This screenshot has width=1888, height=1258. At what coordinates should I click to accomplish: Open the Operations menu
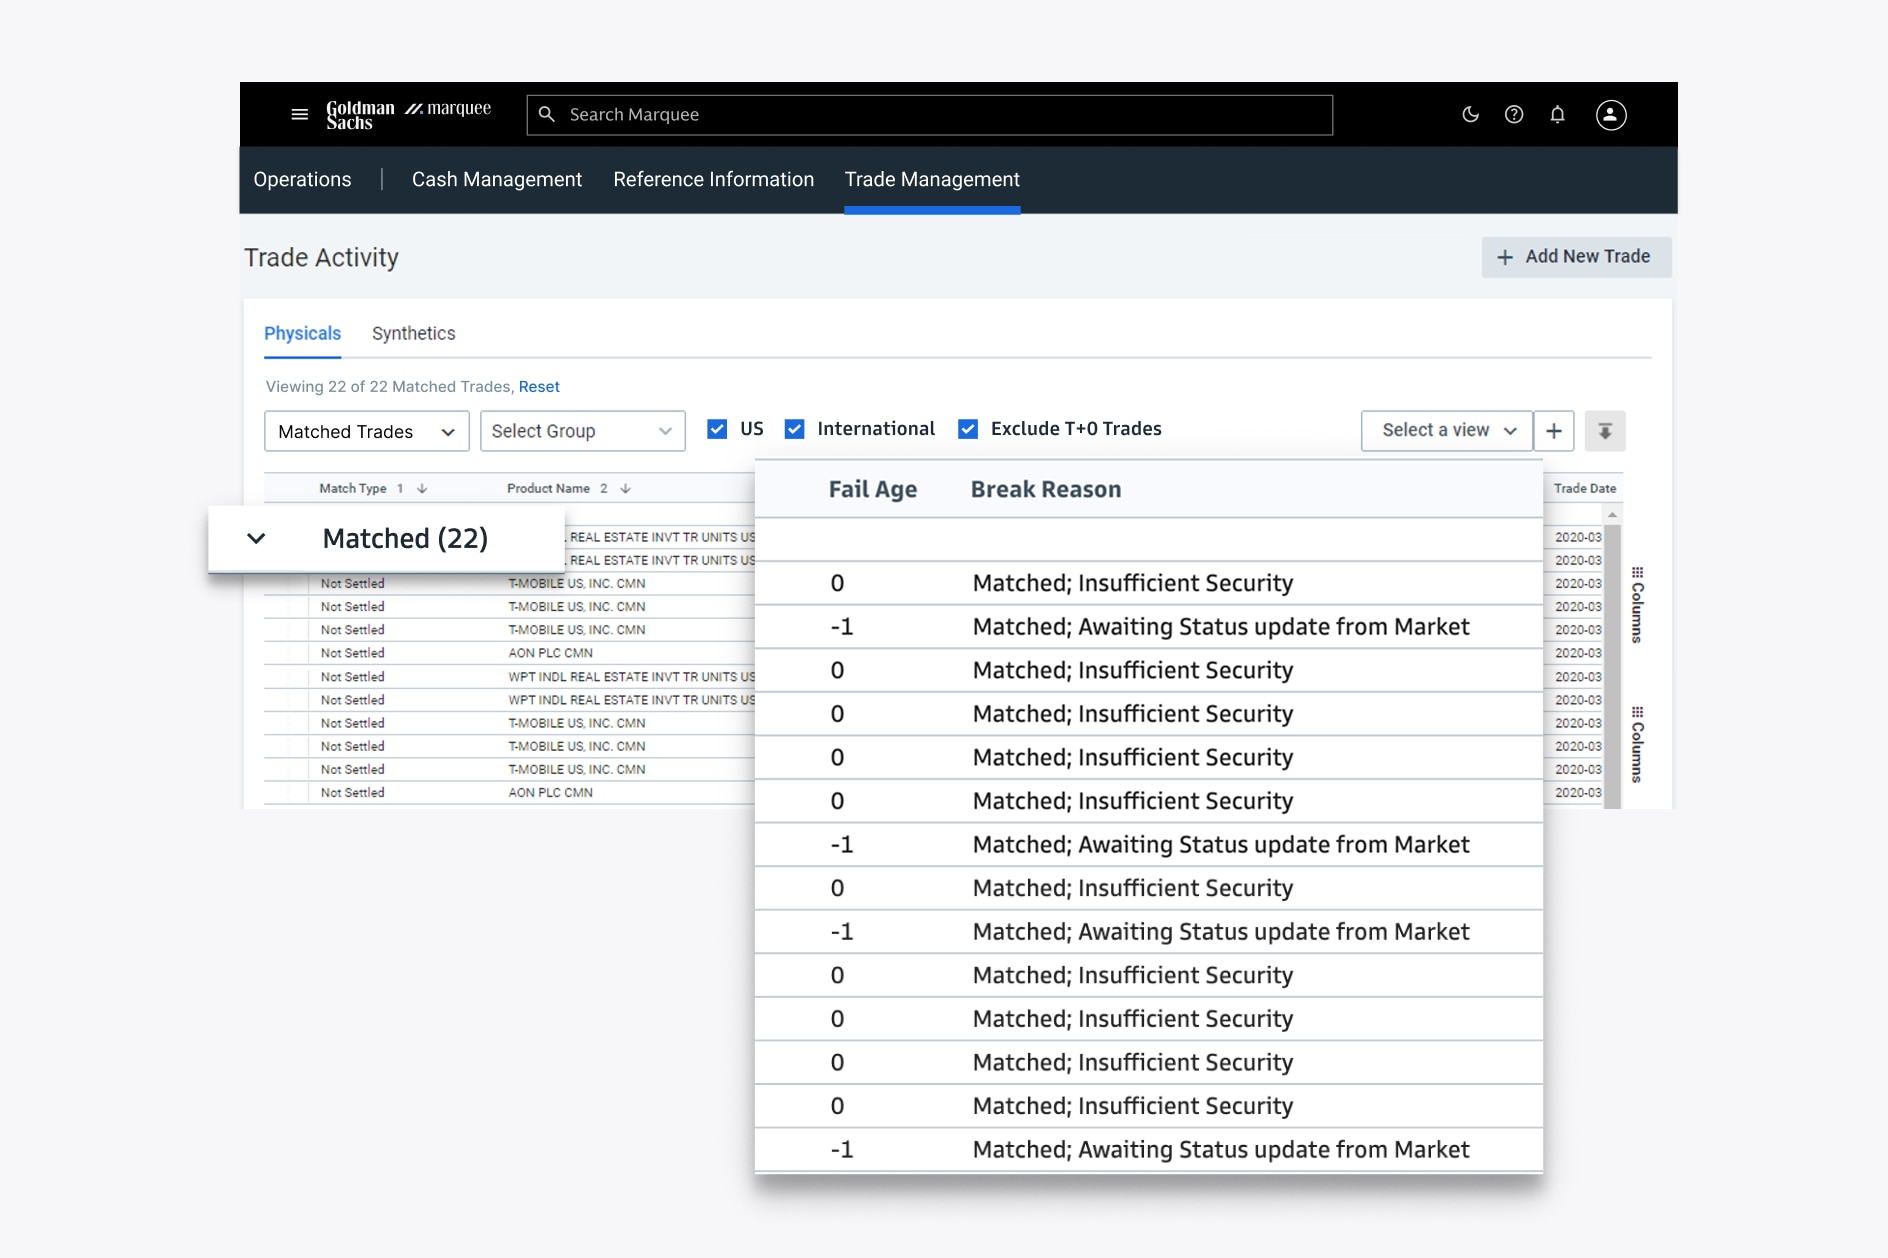tap(303, 180)
